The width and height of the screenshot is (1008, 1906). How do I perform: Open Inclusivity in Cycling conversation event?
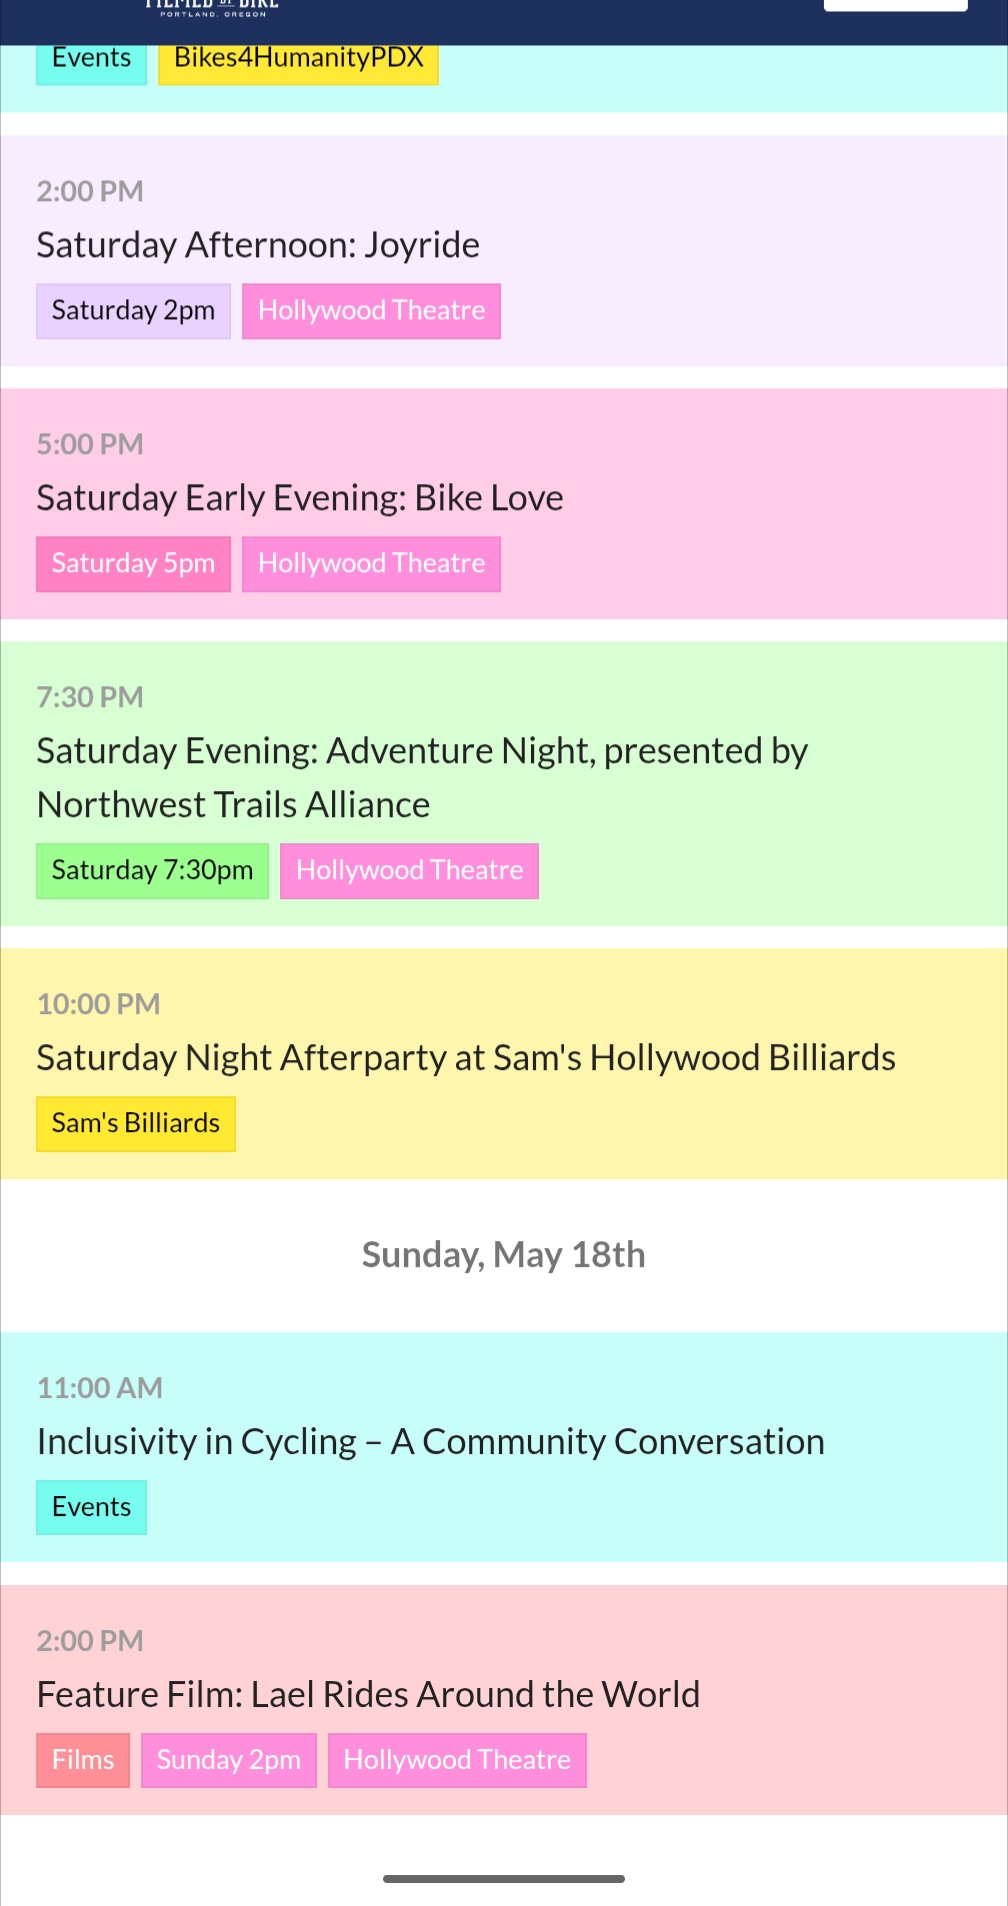coord(430,1442)
